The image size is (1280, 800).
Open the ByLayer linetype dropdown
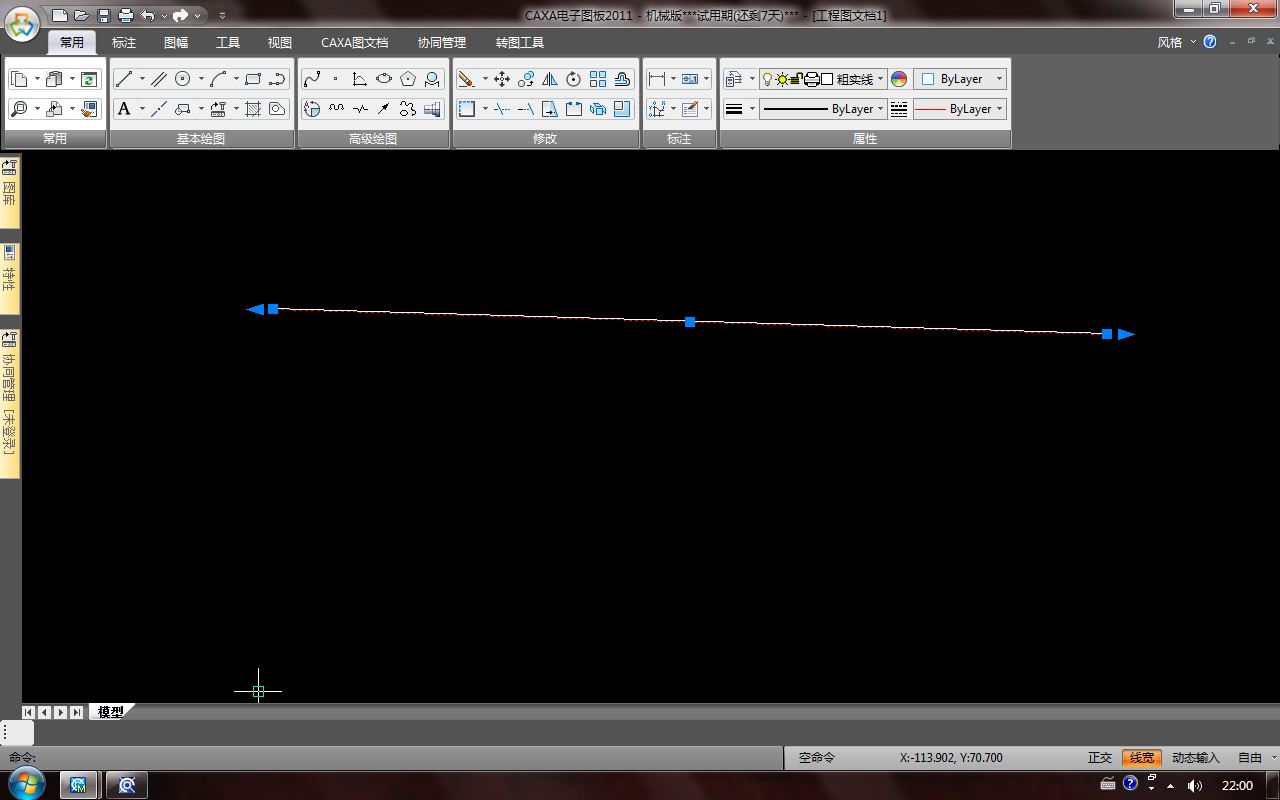(999, 109)
